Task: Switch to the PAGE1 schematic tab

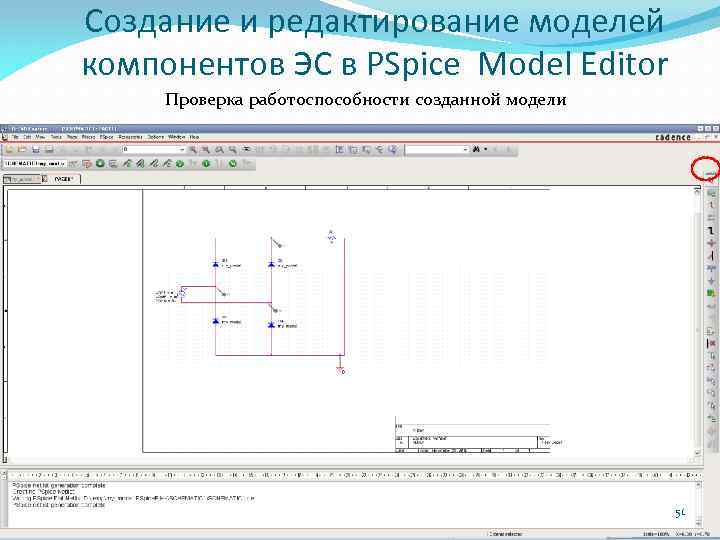Action: [x=64, y=179]
